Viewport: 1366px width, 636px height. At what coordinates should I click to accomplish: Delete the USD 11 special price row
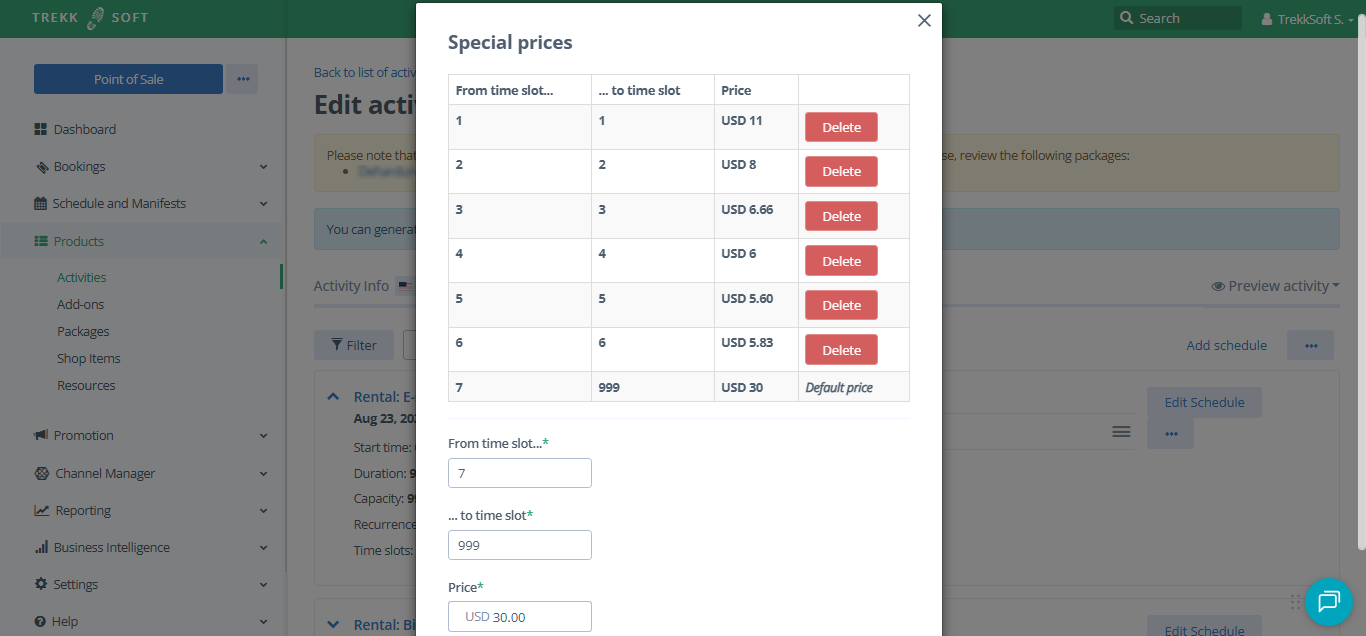pyautogui.click(x=841, y=127)
